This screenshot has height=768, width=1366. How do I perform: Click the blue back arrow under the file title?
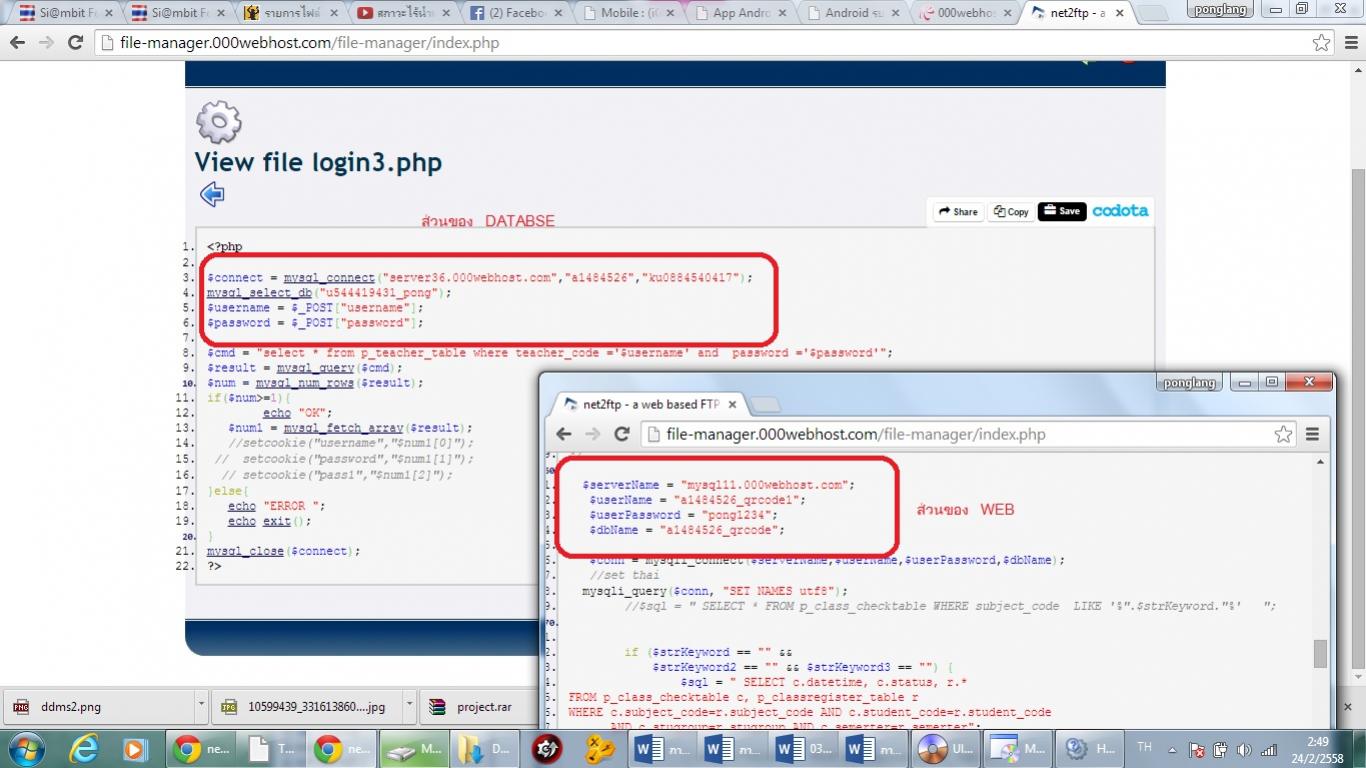212,194
